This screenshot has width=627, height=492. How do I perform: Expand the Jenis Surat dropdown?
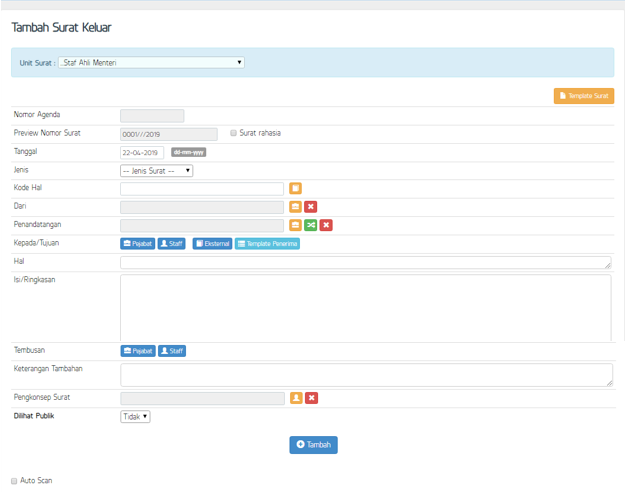point(156,170)
